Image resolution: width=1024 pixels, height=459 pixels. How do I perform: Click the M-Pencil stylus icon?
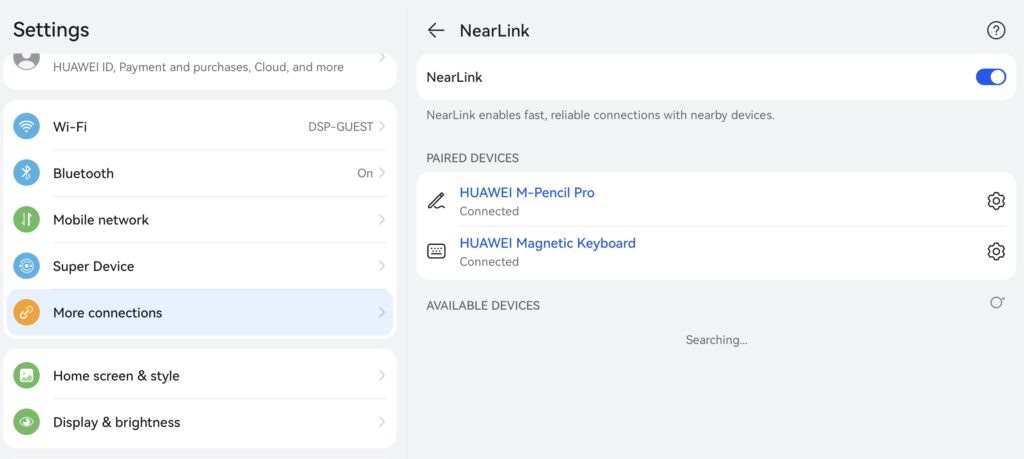click(x=436, y=201)
